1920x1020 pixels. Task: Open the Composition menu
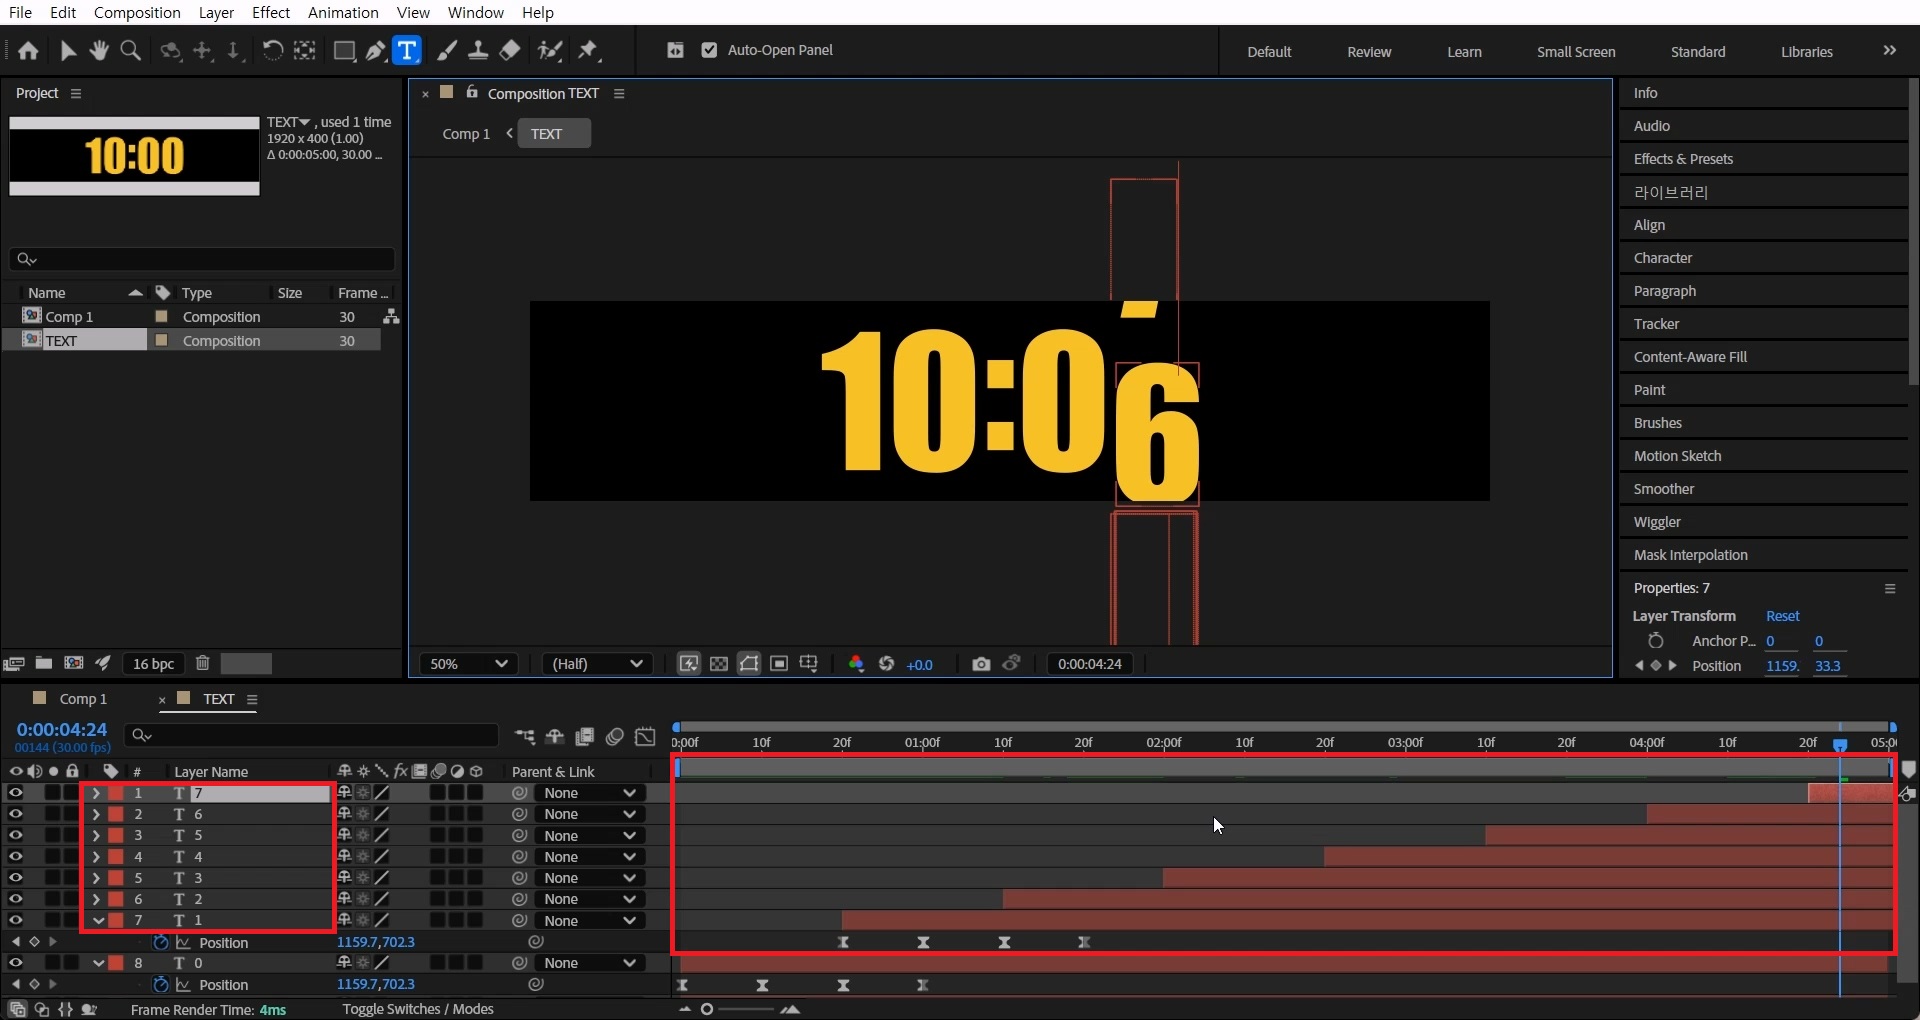click(137, 12)
